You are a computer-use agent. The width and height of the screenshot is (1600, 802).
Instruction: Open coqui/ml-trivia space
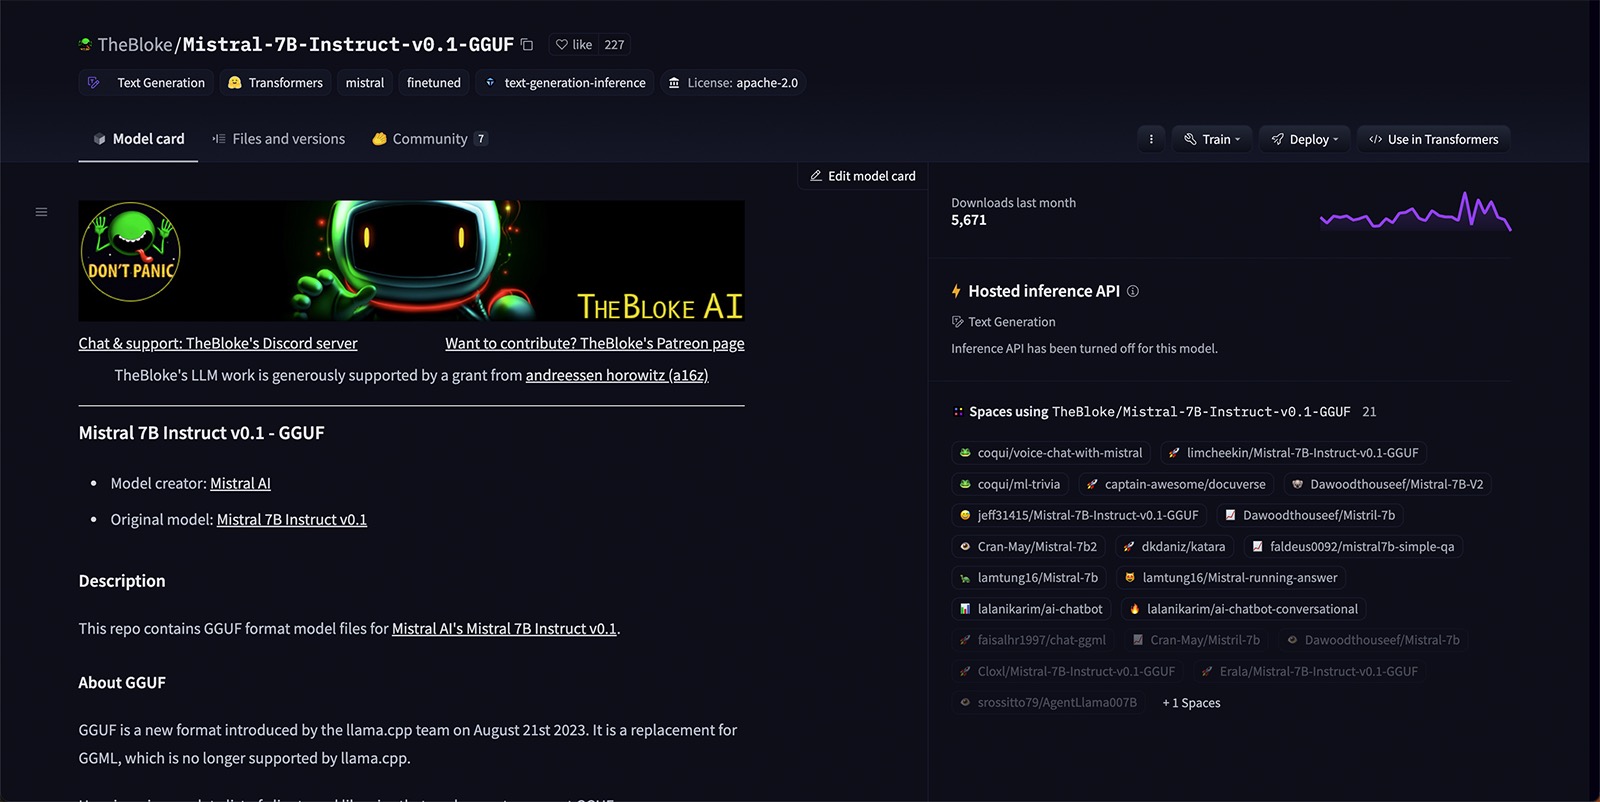(1010, 484)
